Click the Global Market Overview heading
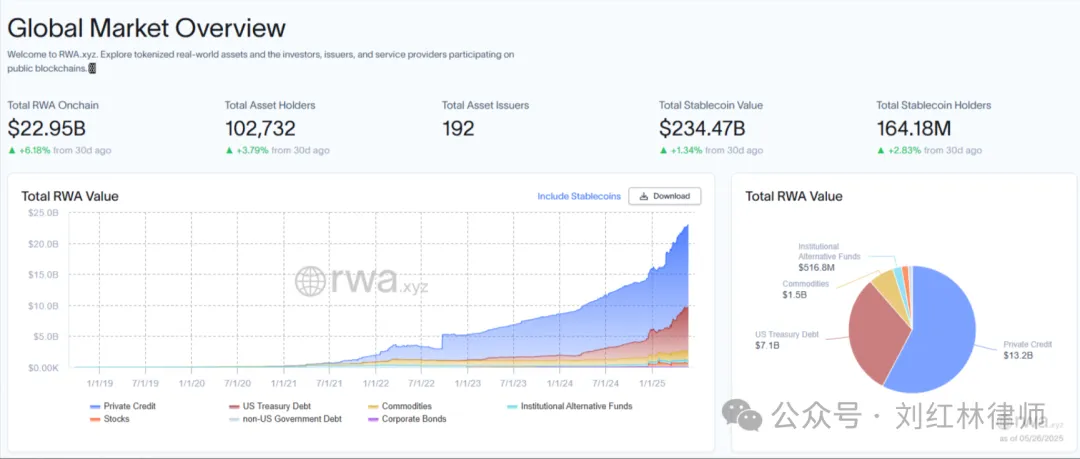 point(146,29)
